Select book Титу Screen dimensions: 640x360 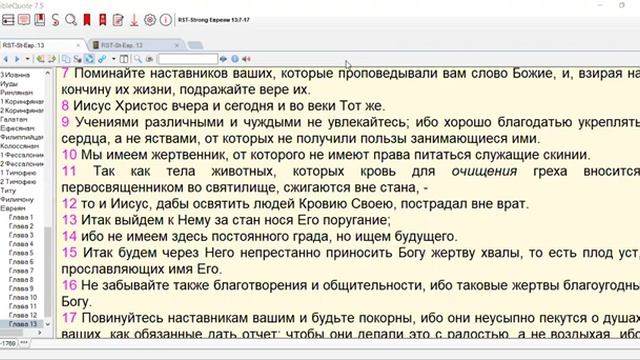coord(8,191)
